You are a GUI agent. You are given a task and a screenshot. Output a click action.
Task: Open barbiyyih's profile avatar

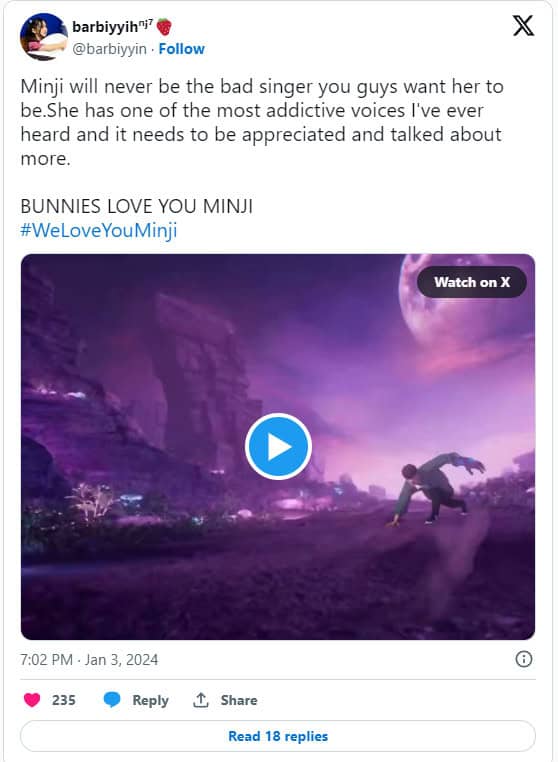tap(43, 36)
